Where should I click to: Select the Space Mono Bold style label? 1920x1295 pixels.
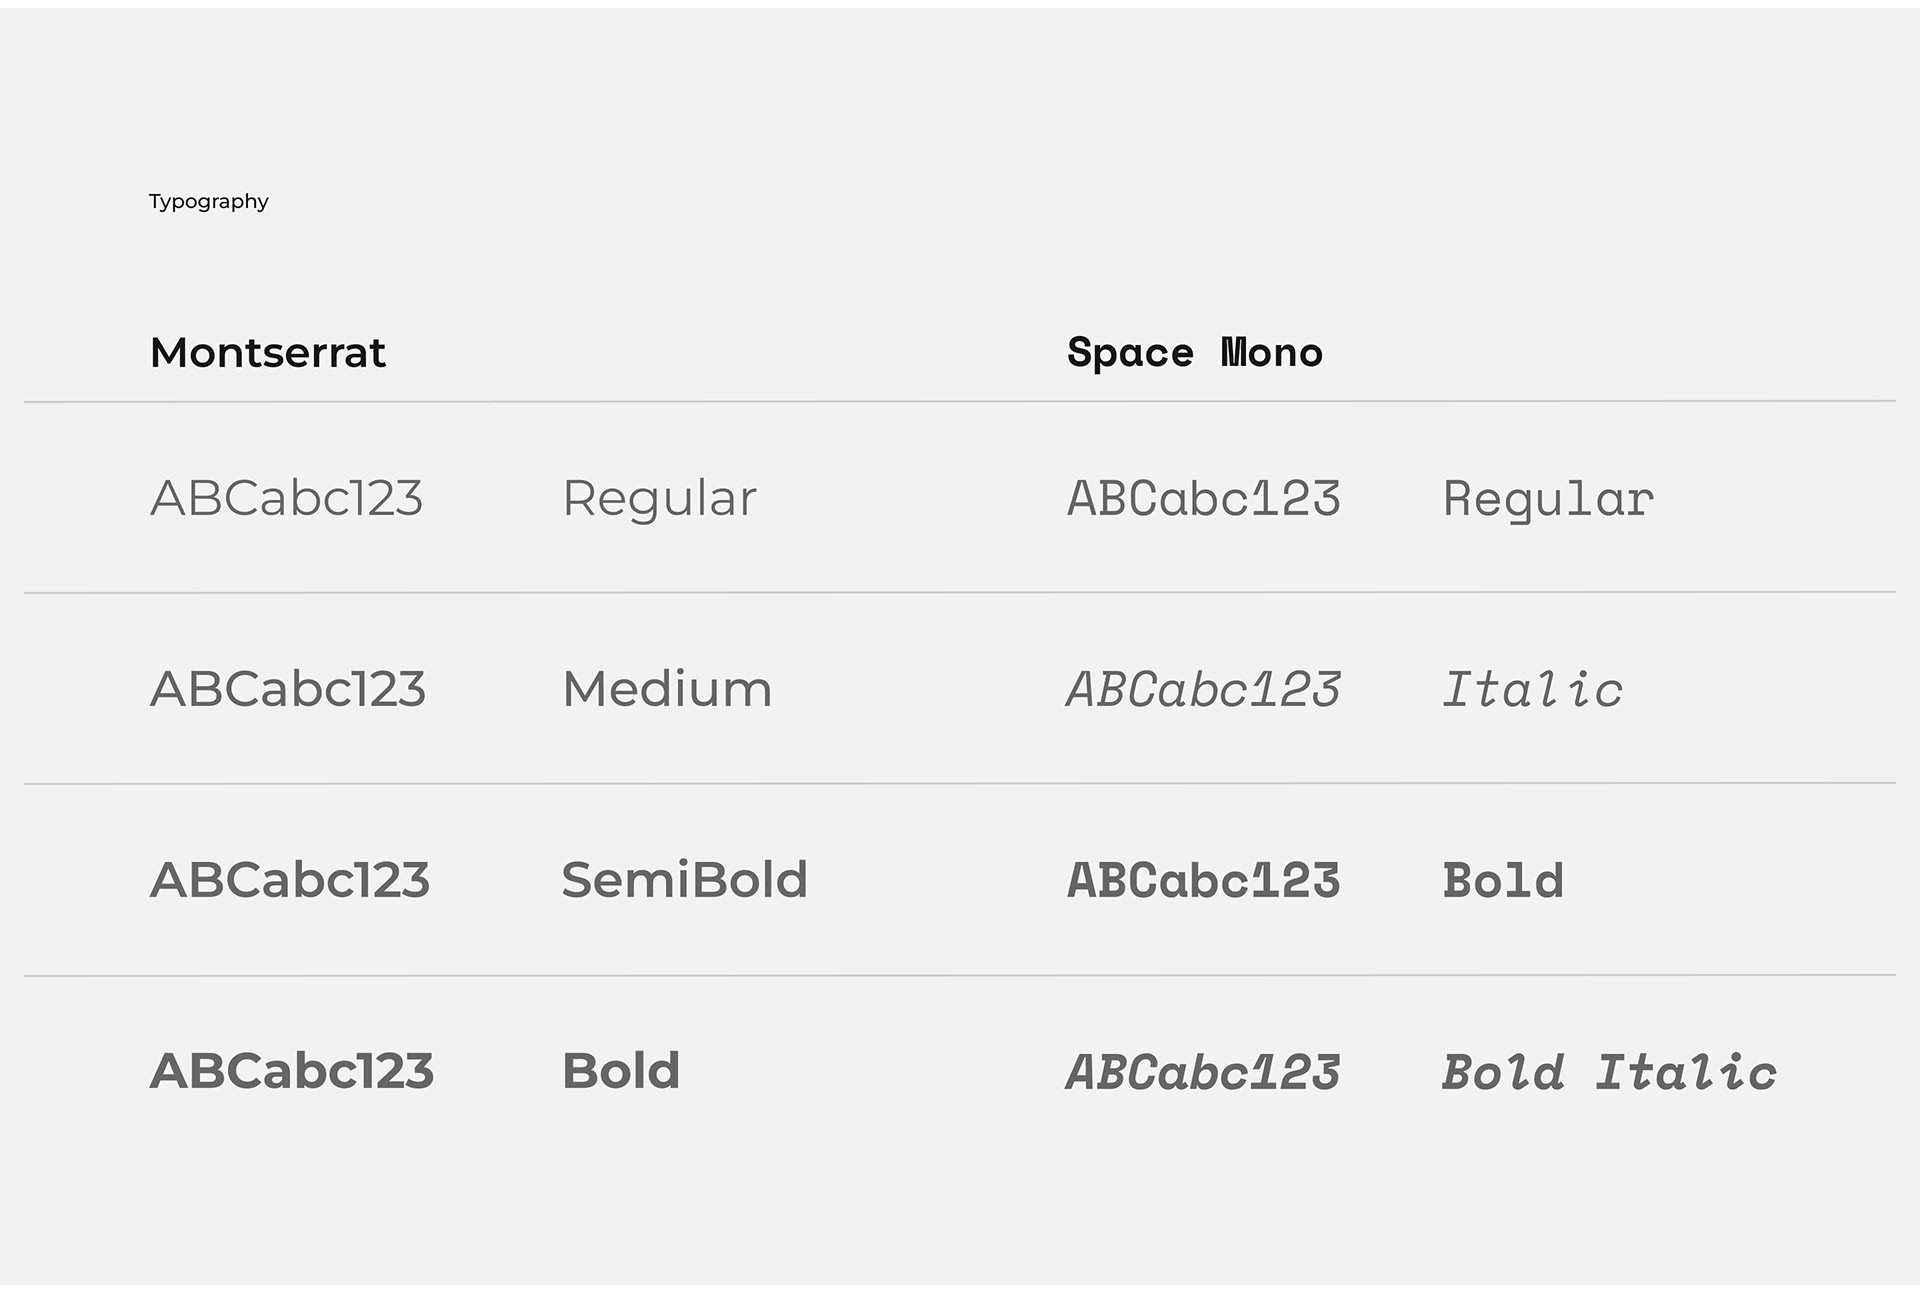pyautogui.click(x=1503, y=880)
